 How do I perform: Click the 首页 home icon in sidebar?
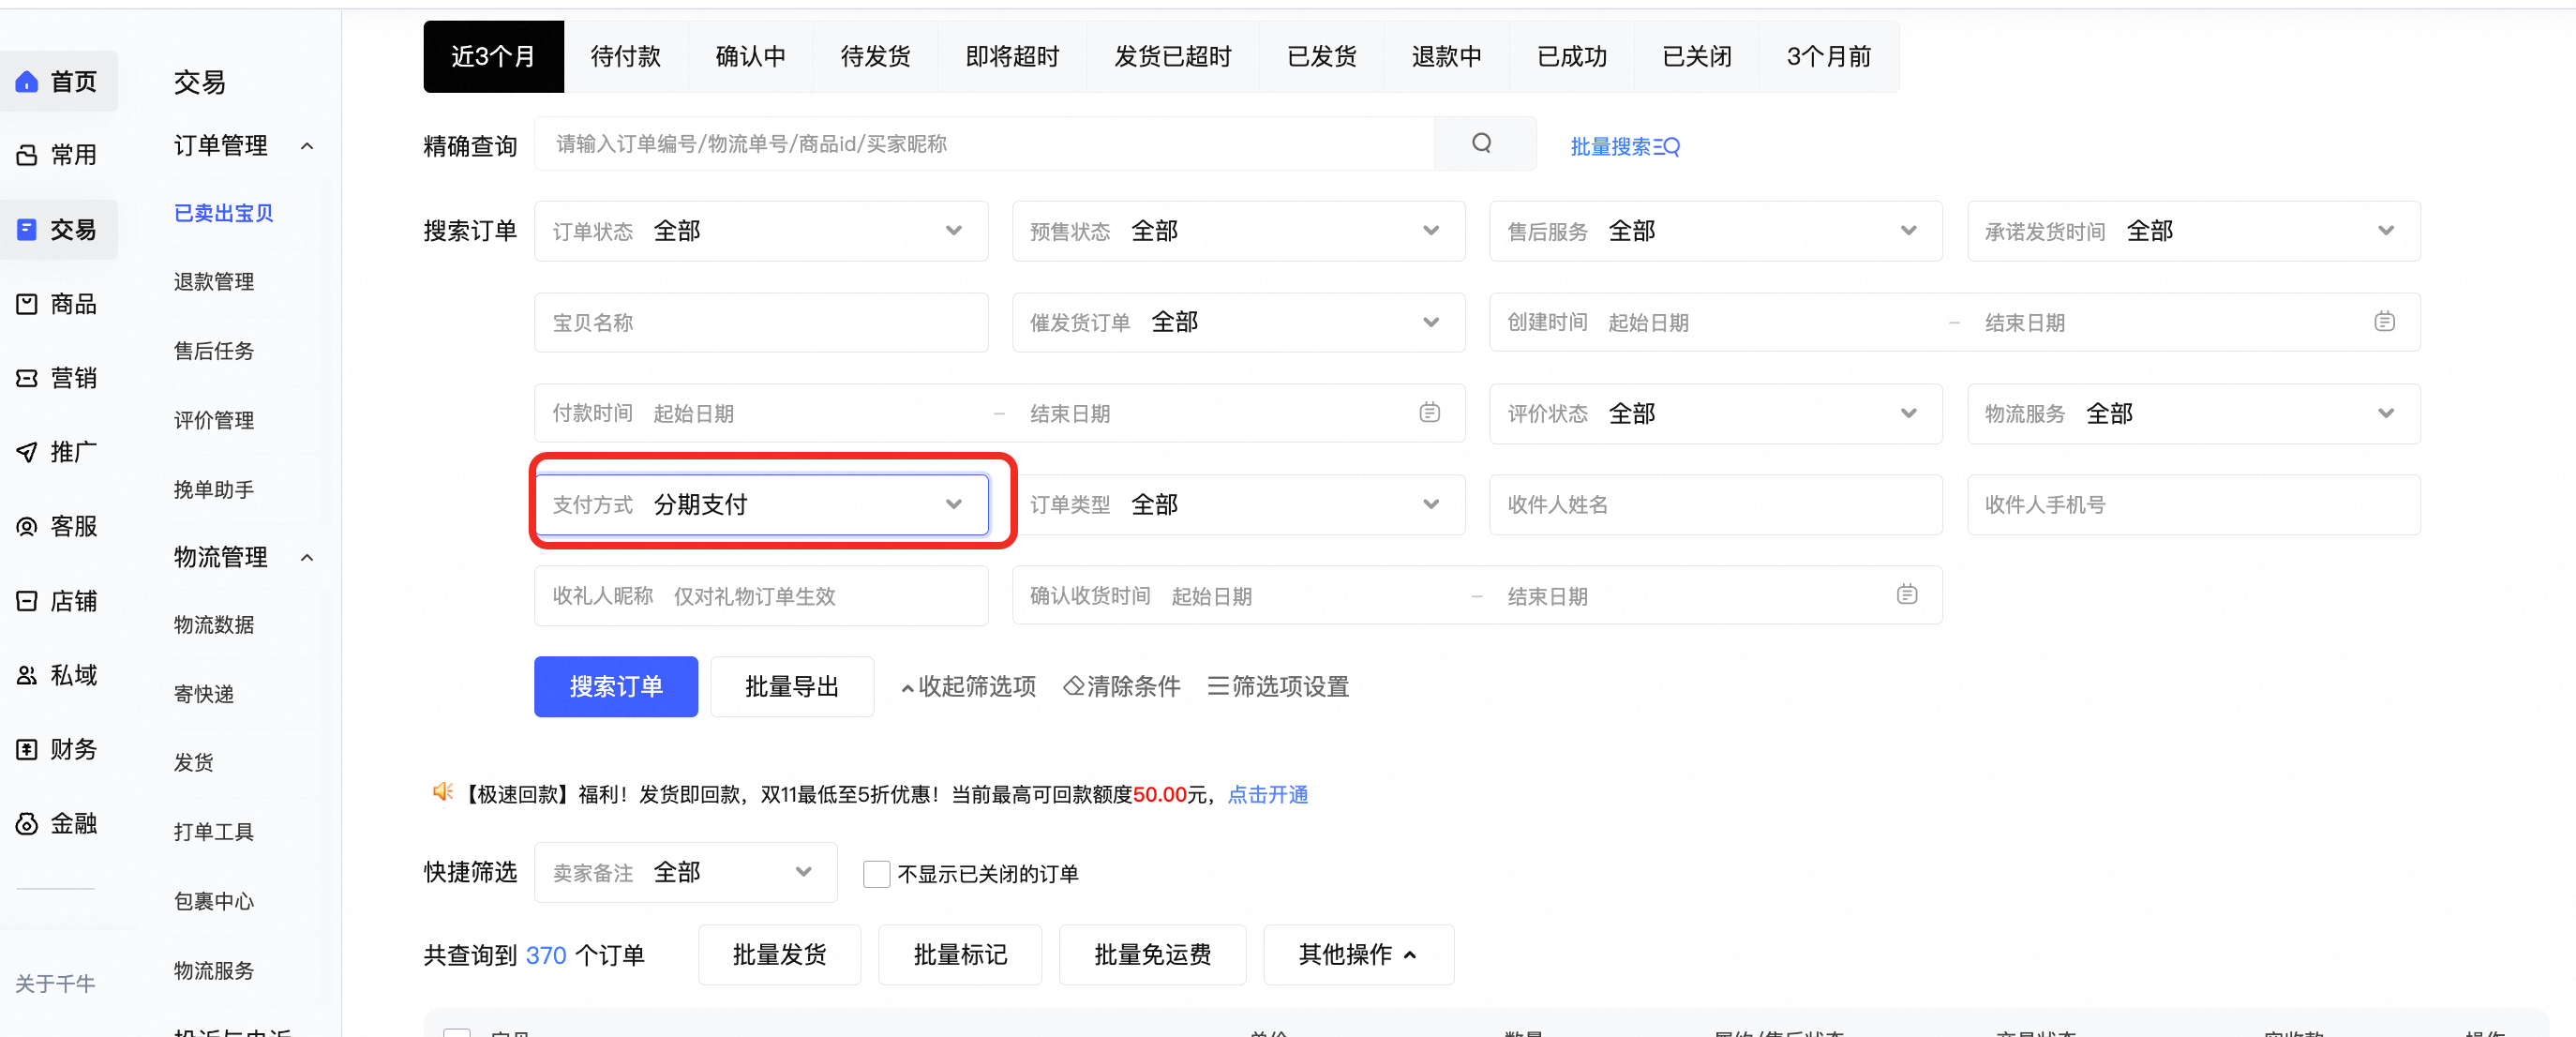click(x=27, y=82)
